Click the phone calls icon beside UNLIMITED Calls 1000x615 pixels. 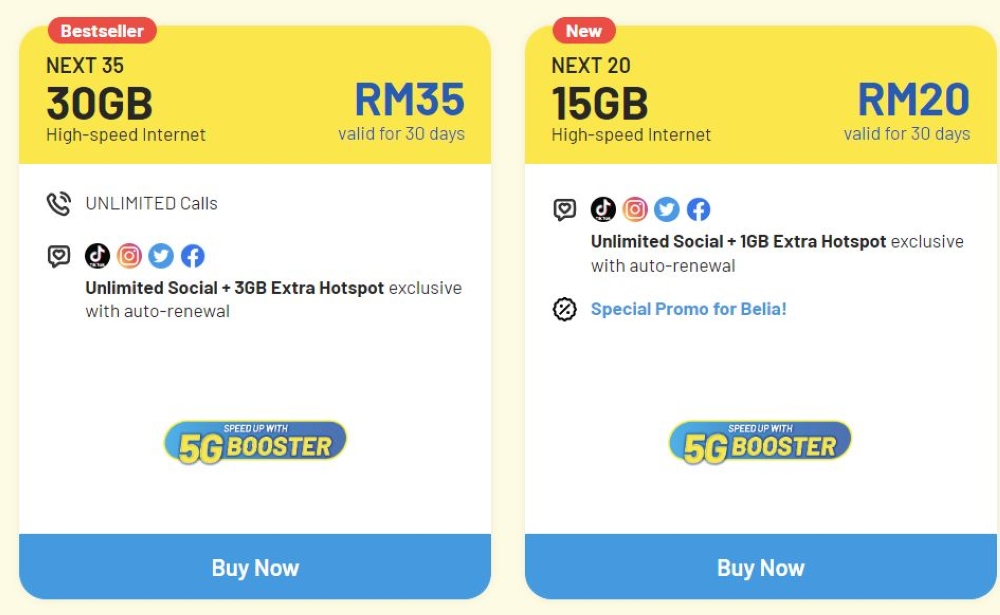click(x=59, y=204)
